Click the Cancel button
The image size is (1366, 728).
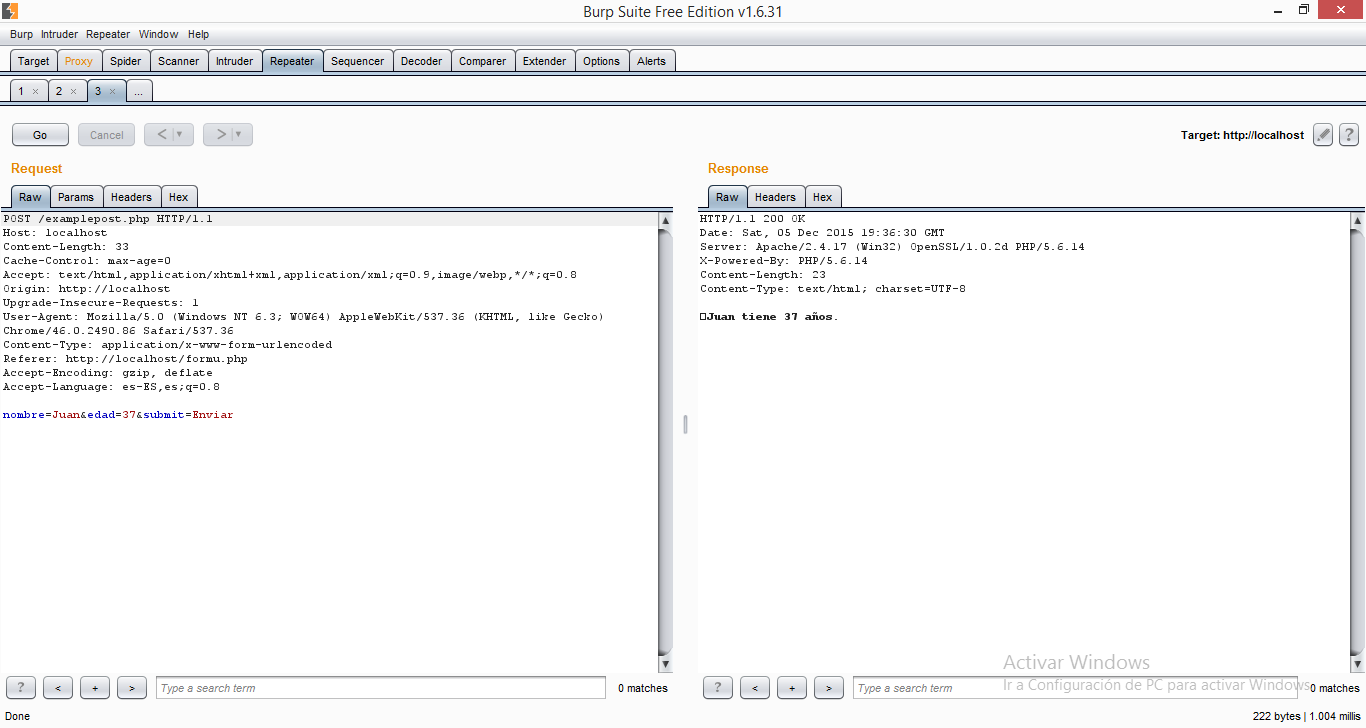tap(107, 135)
